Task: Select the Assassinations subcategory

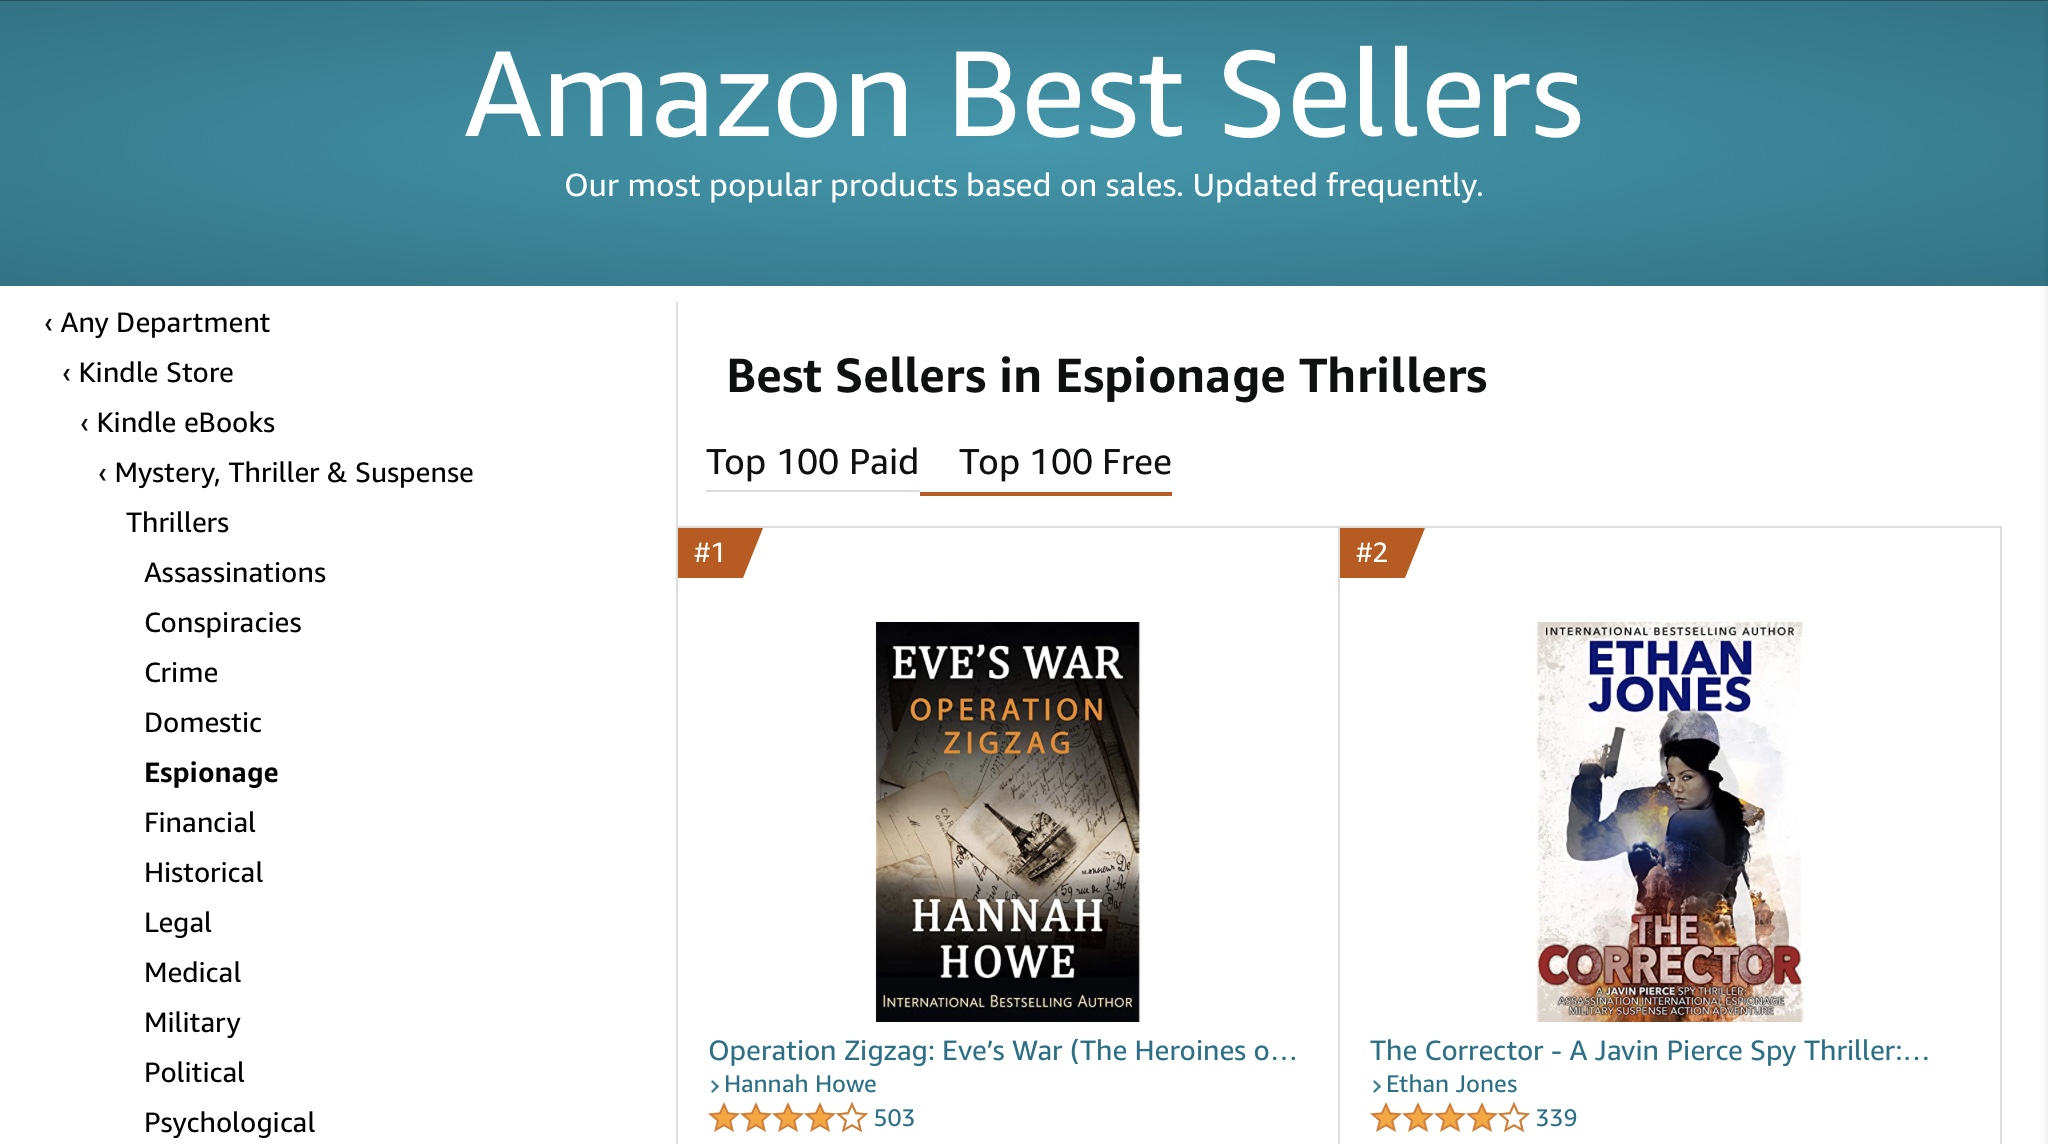Action: pos(235,573)
